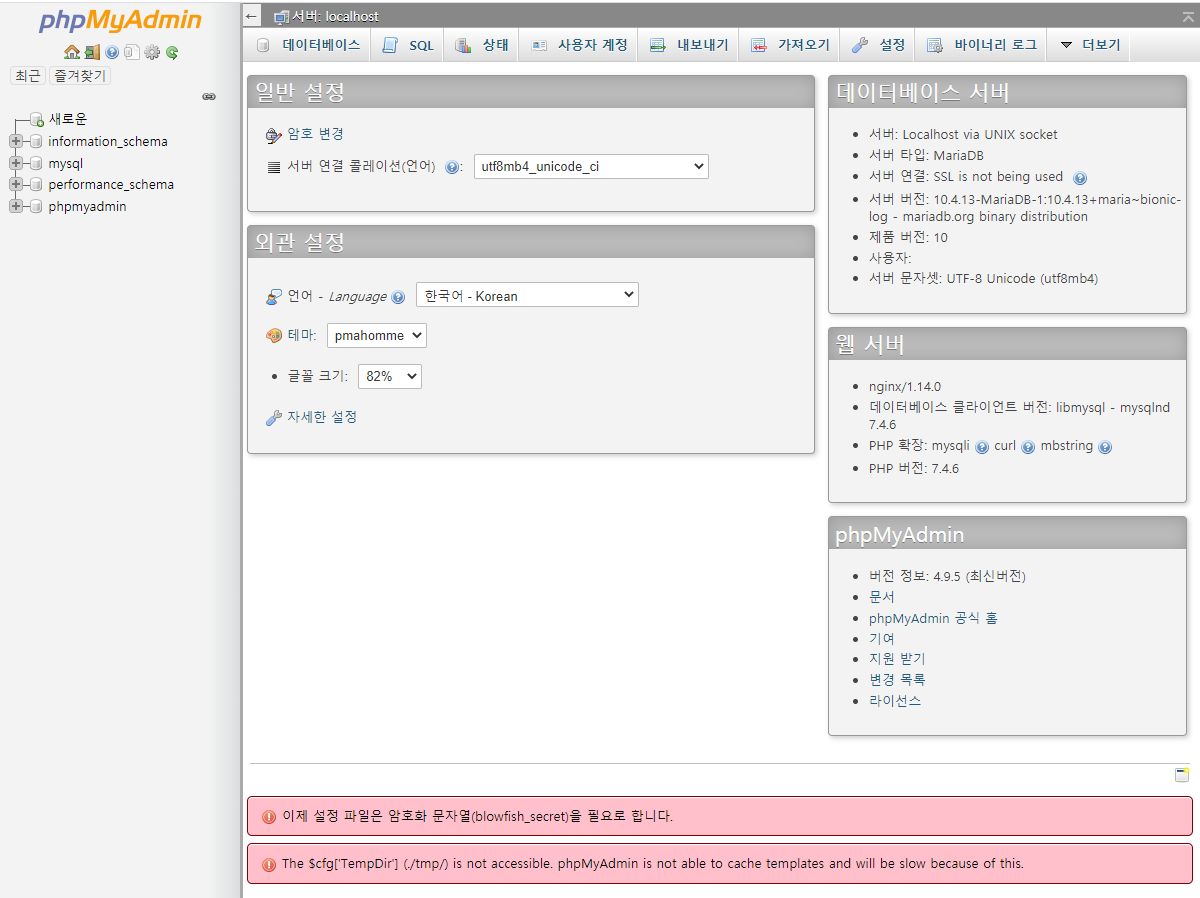1200x898 pixels.
Task: Click the collapse-navigation arrow left of 서버: localhost
Action: (x=252, y=16)
